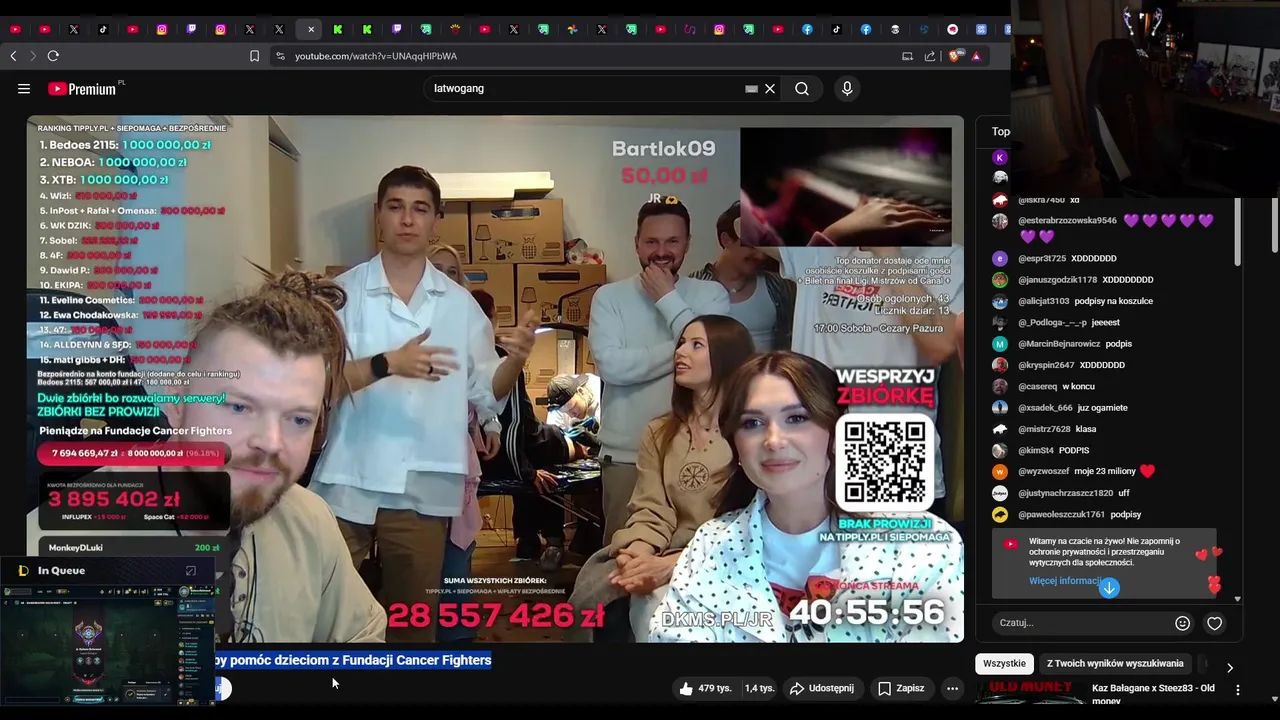
Task: Go to YouTube Premium home logo
Action: [82, 88]
